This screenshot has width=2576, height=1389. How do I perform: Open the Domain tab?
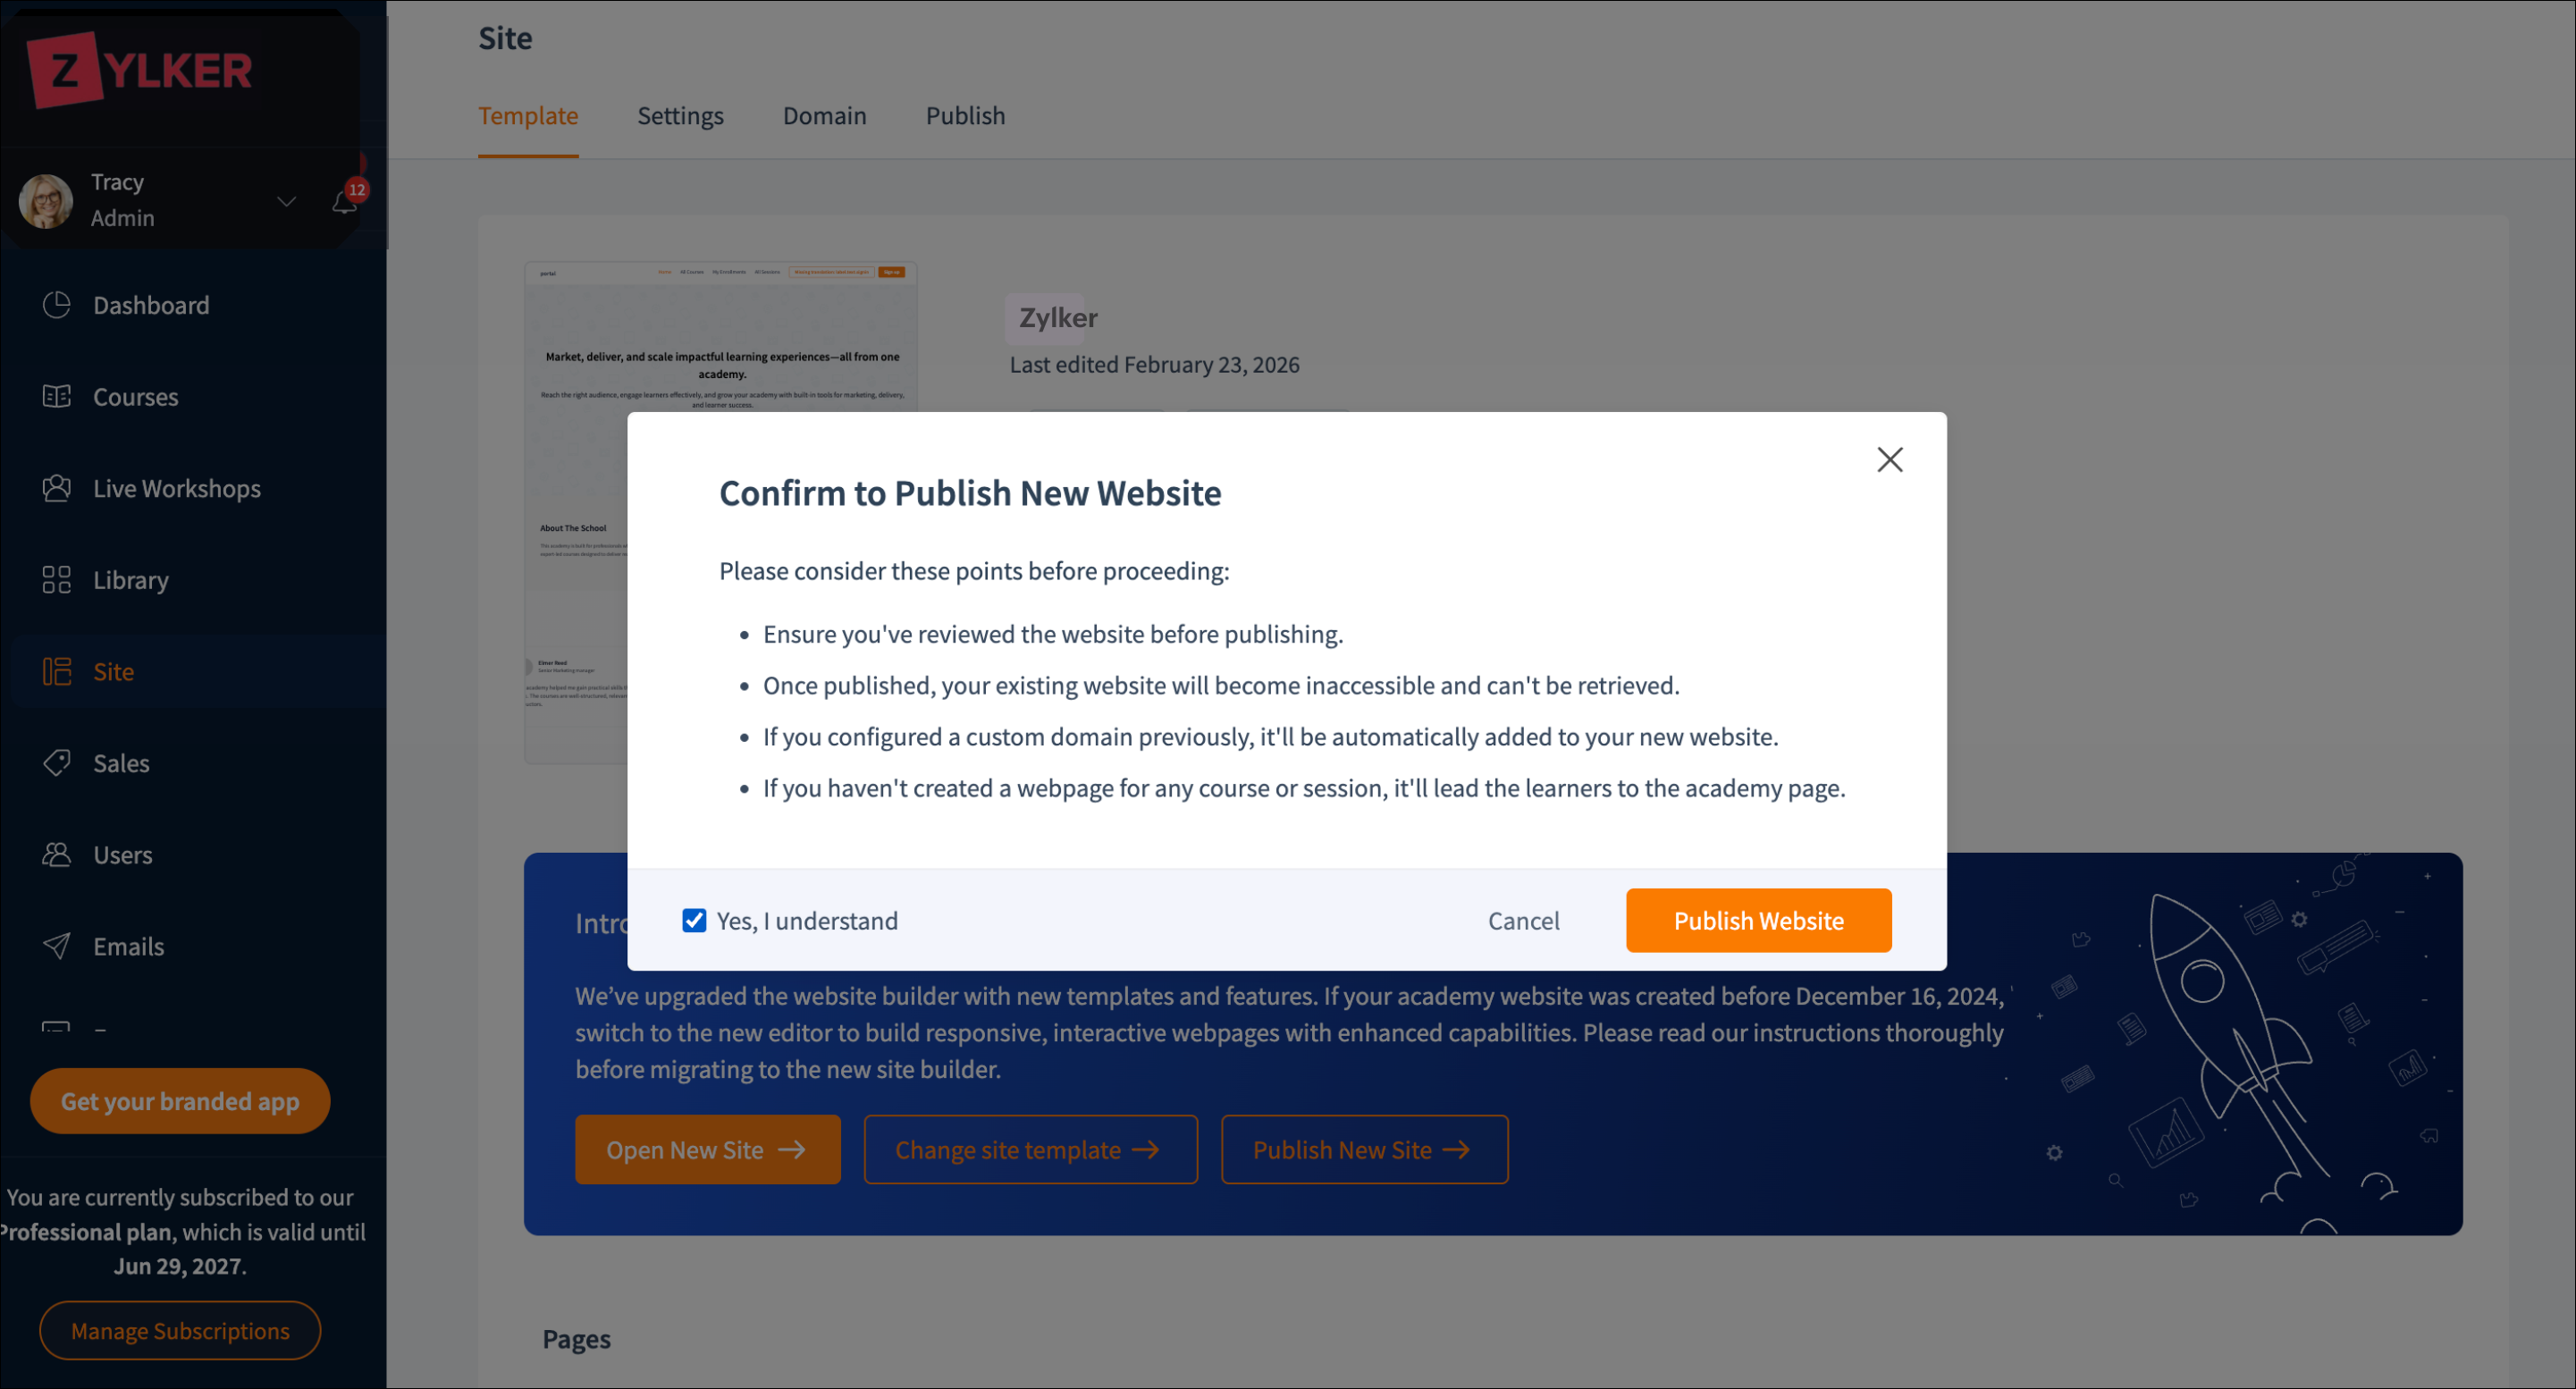824,116
